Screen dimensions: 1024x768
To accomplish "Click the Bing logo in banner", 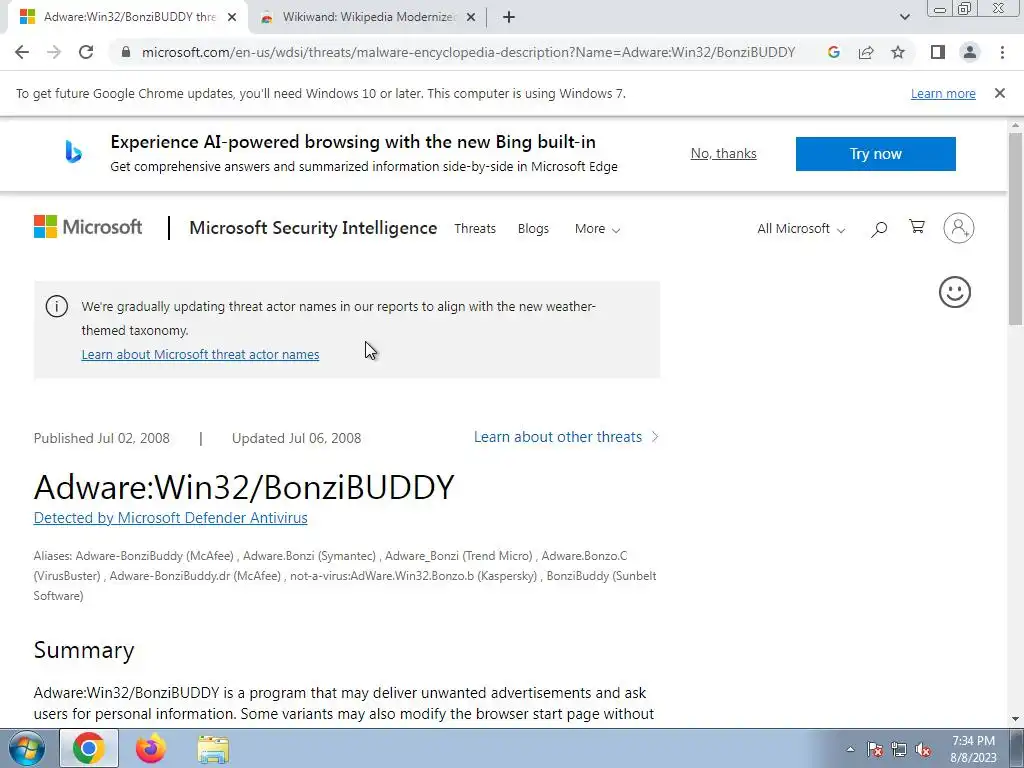I will 73,152.
